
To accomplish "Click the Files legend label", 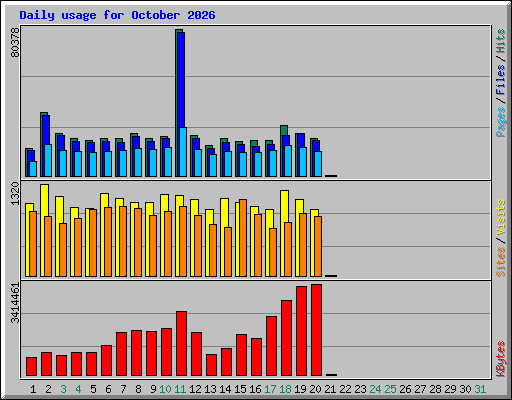I will click(x=500, y=80).
